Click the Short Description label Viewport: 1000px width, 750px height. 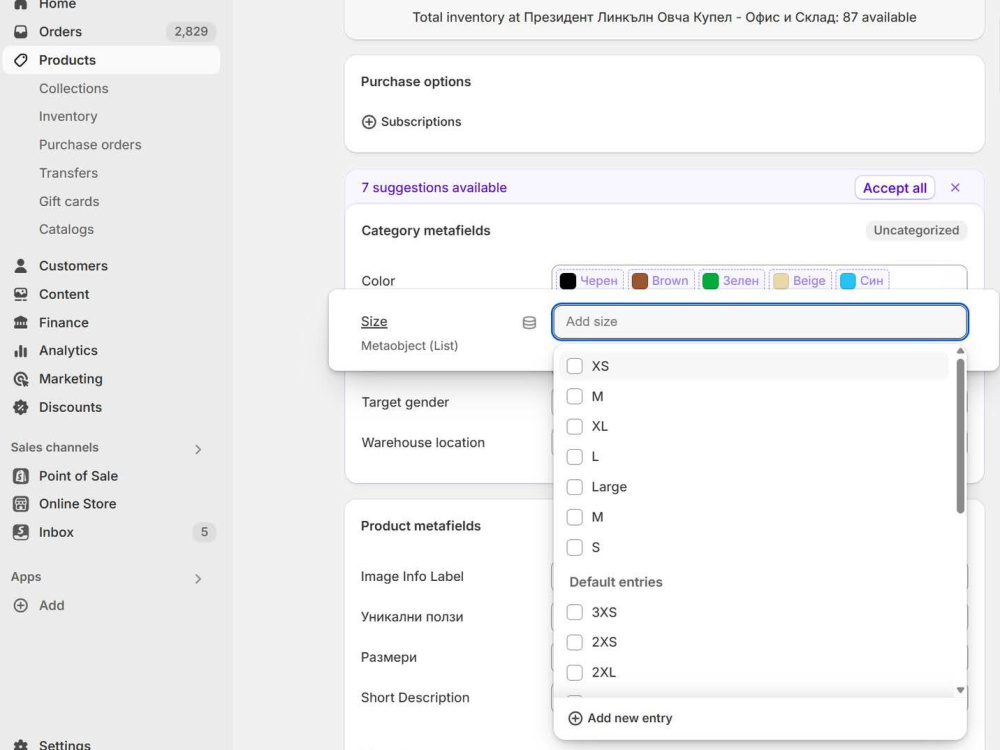point(415,698)
